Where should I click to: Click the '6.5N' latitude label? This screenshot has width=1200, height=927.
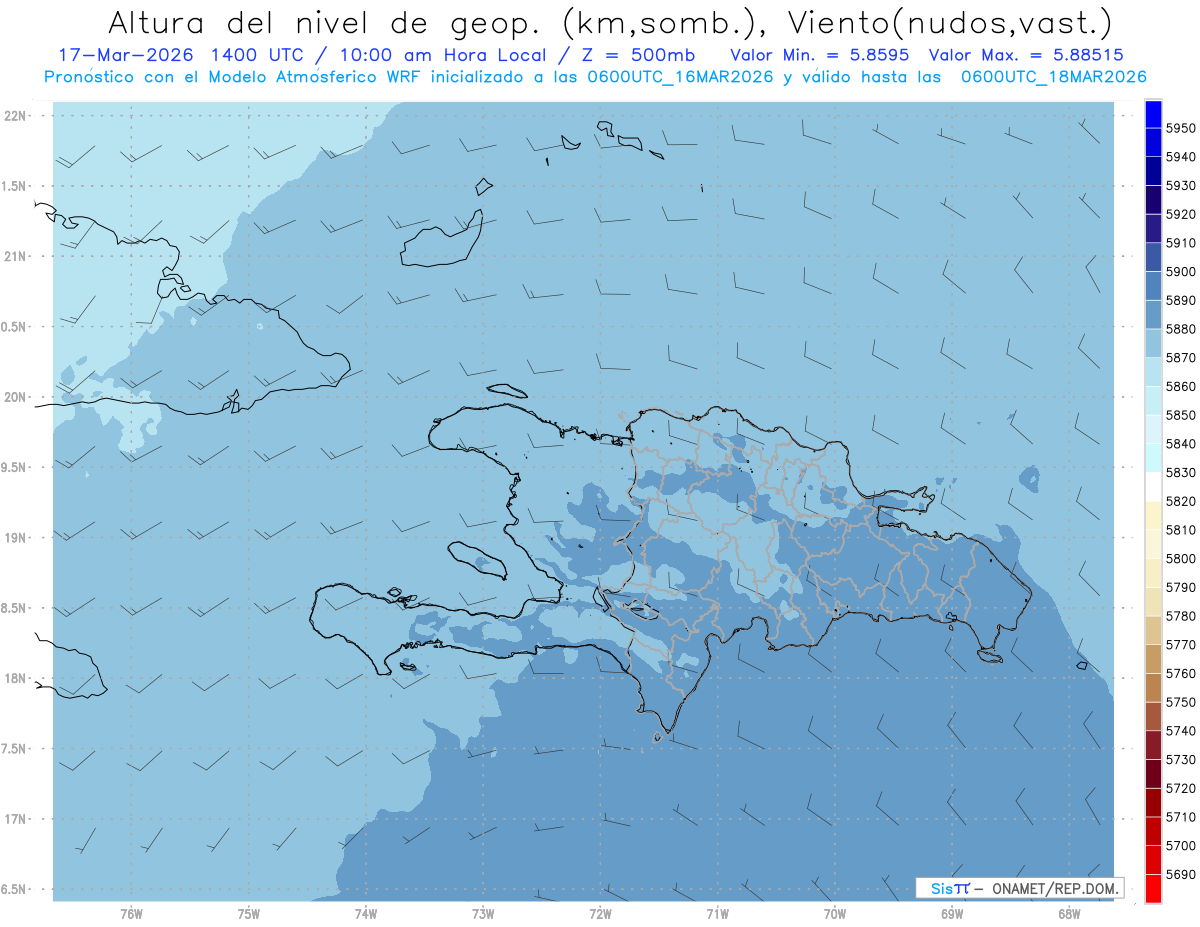(x=13, y=889)
